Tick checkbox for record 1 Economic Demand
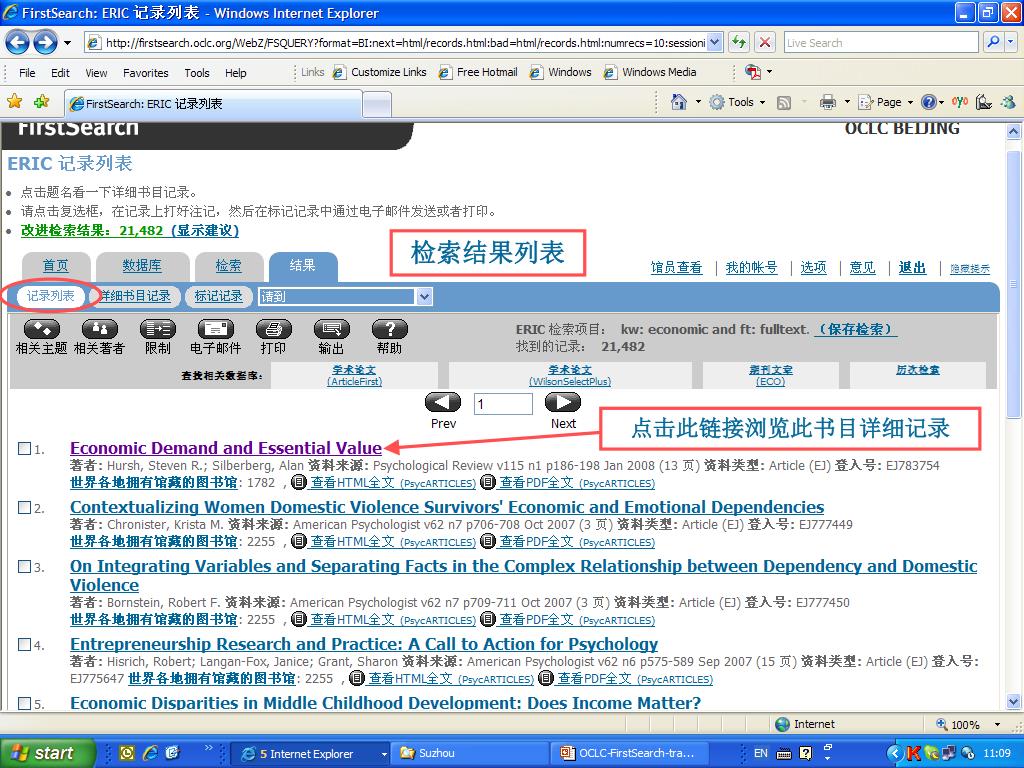The height and width of the screenshot is (768, 1024). (x=24, y=449)
